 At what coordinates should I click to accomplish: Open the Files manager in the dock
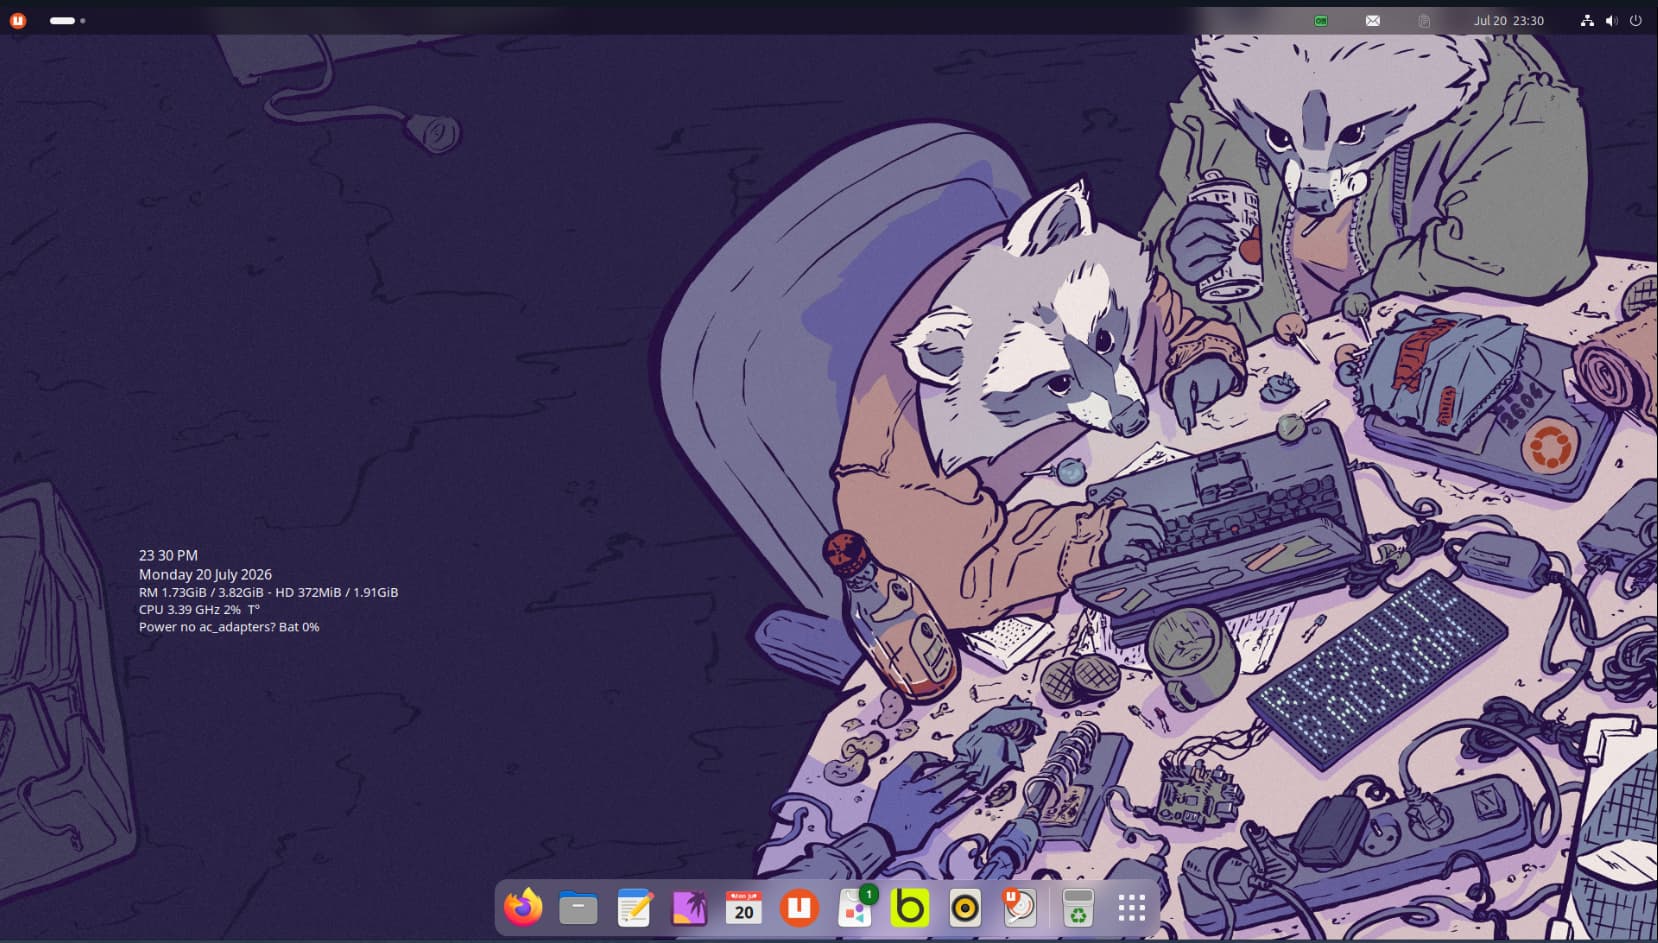578,908
